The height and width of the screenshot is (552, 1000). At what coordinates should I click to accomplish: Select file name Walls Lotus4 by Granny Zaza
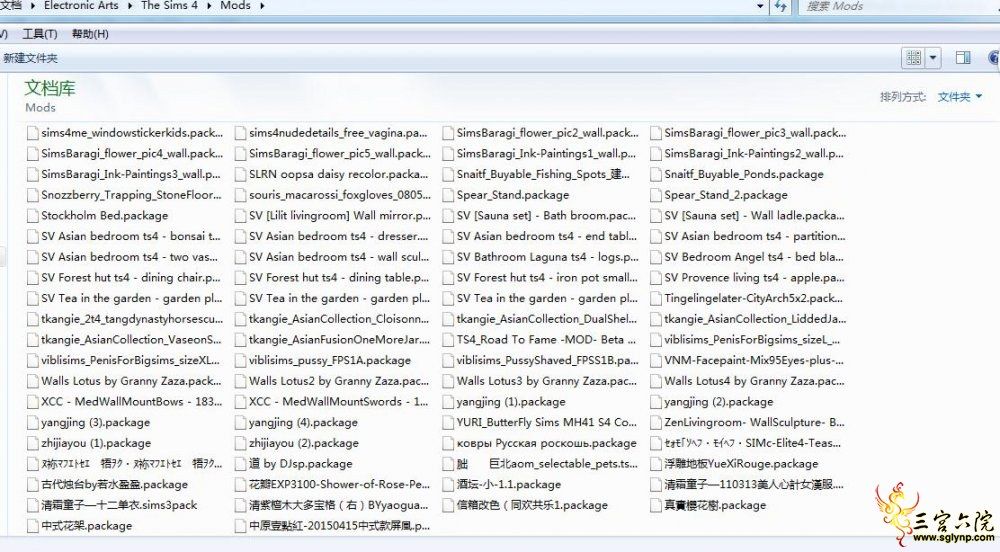click(x=754, y=381)
